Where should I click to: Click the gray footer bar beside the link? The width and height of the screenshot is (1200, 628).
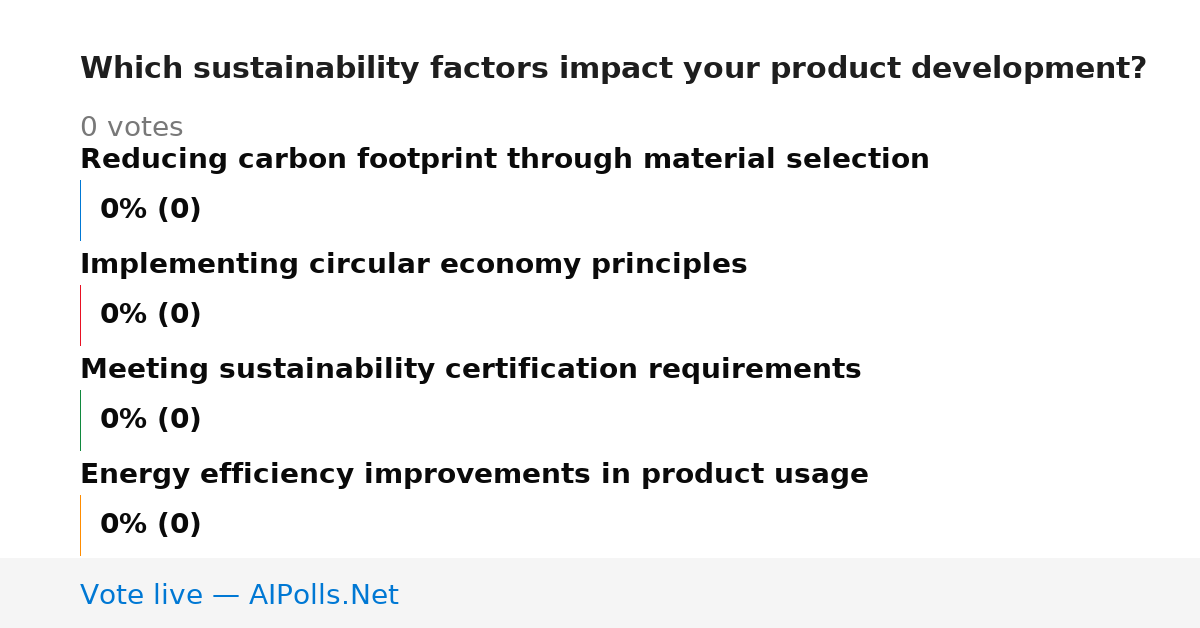tap(800, 593)
